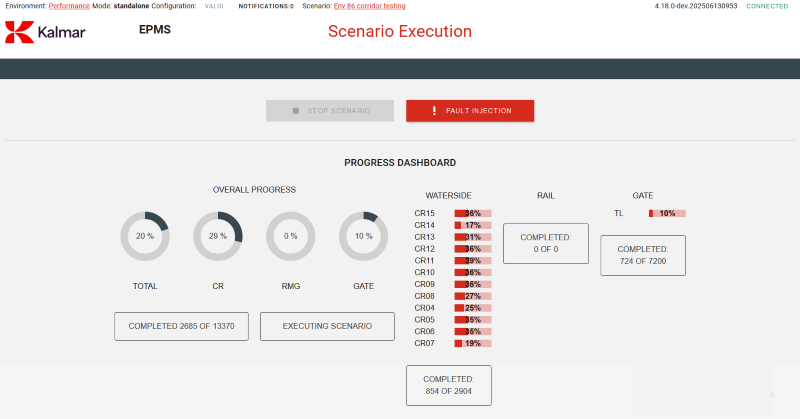Click the CR07 progress bar
This screenshot has width=800, height=419.
click(472, 343)
